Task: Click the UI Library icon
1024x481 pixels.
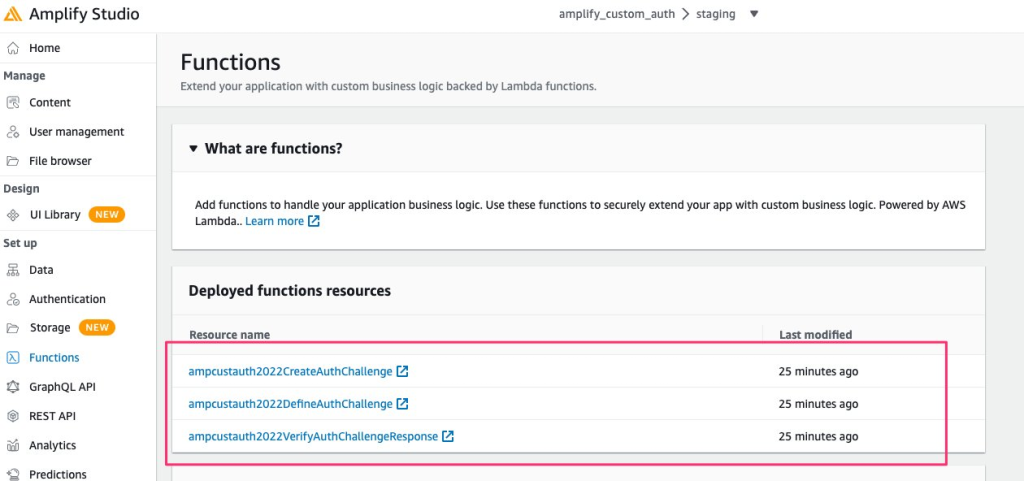Action: click(12, 215)
